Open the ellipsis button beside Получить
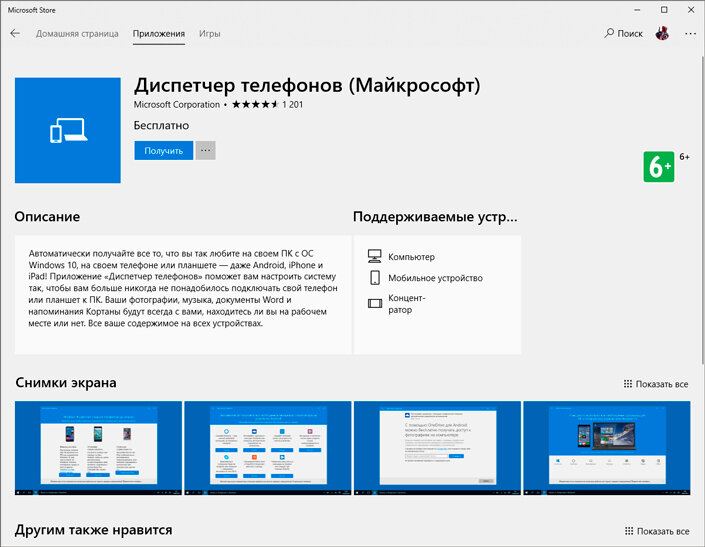This screenshot has height=547, width=705. pyautogui.click(x=205, y=151)
